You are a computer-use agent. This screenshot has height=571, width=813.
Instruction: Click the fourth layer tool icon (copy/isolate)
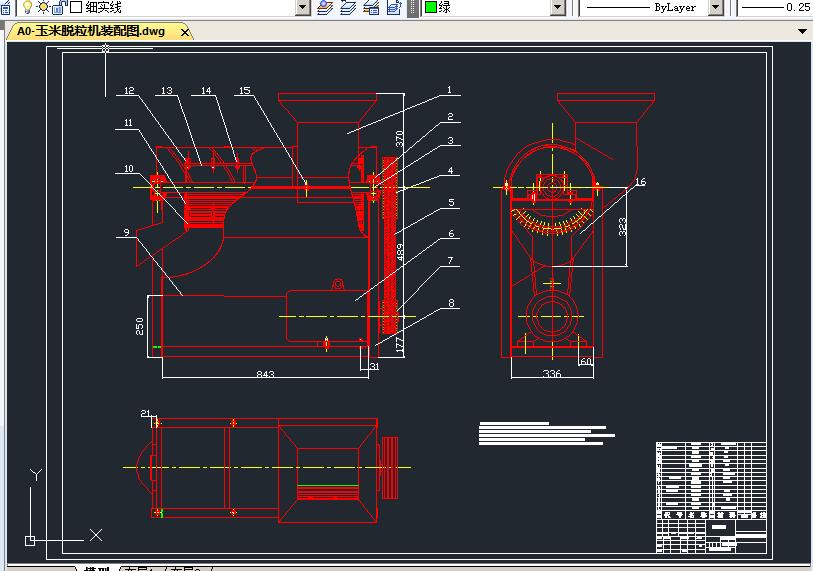click(394, 7)
